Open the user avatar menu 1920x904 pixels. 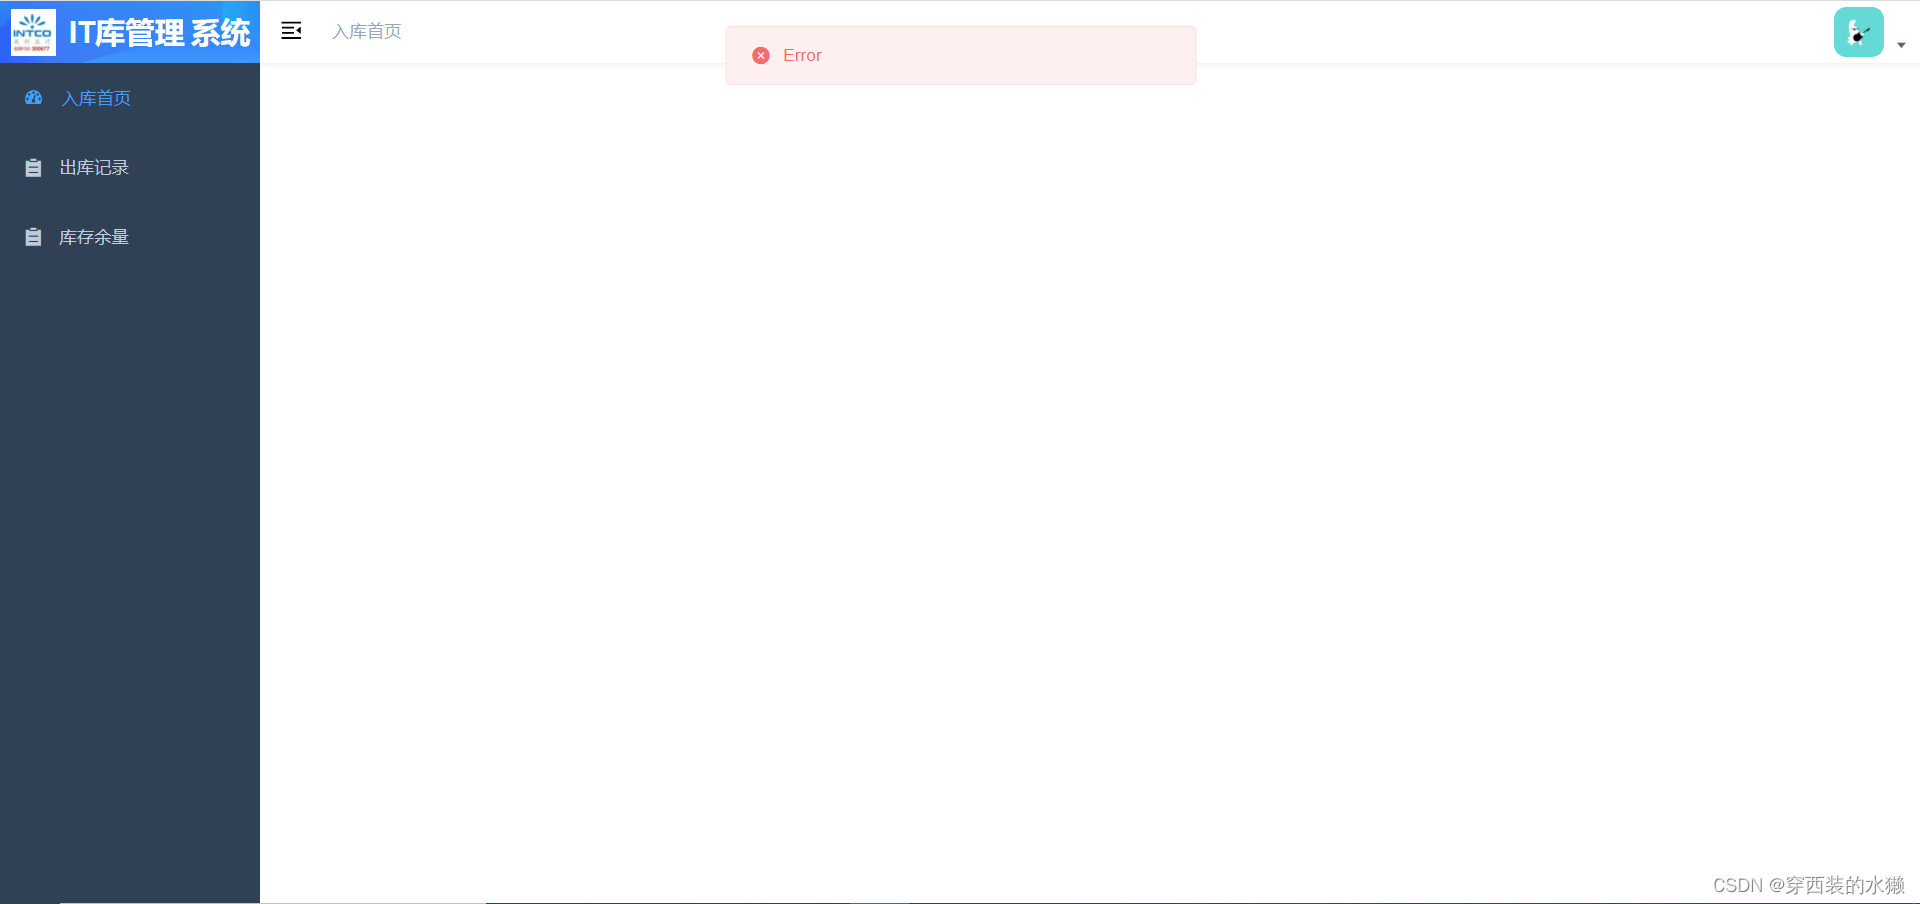pos(1859,32)
